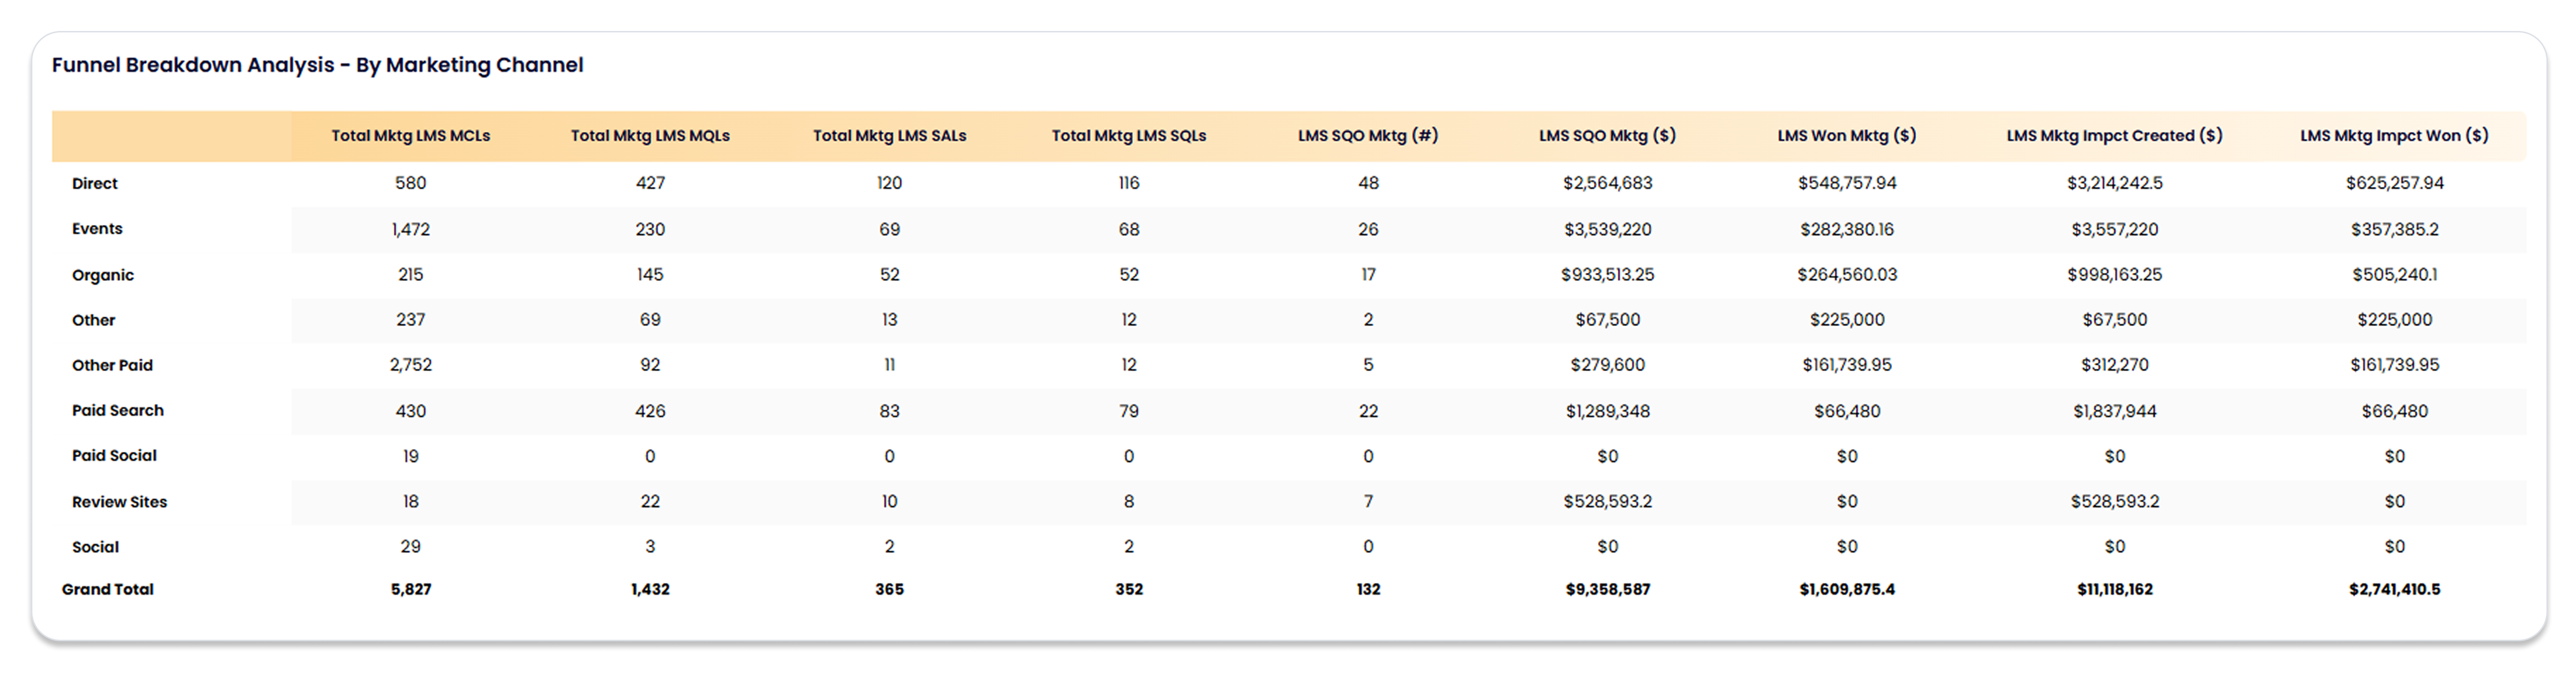Select the Direct row label
This screenshot has width=2576, height=675.
click(95, 184)
